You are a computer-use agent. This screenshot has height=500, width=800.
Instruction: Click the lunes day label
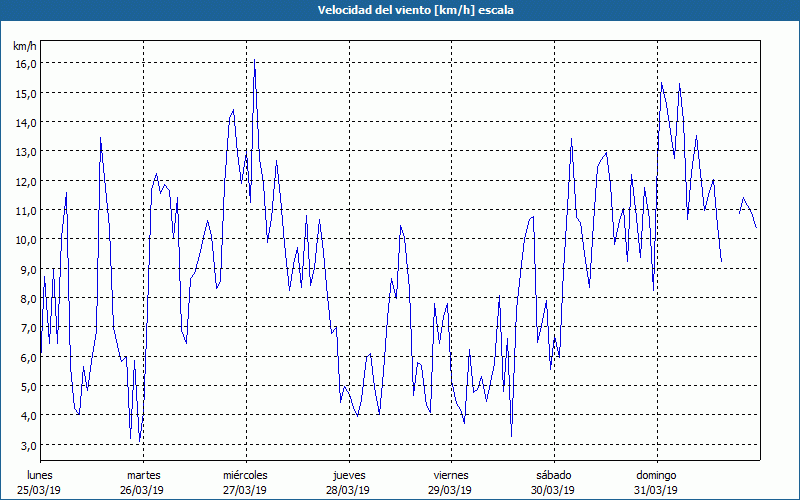click(40, 475)
